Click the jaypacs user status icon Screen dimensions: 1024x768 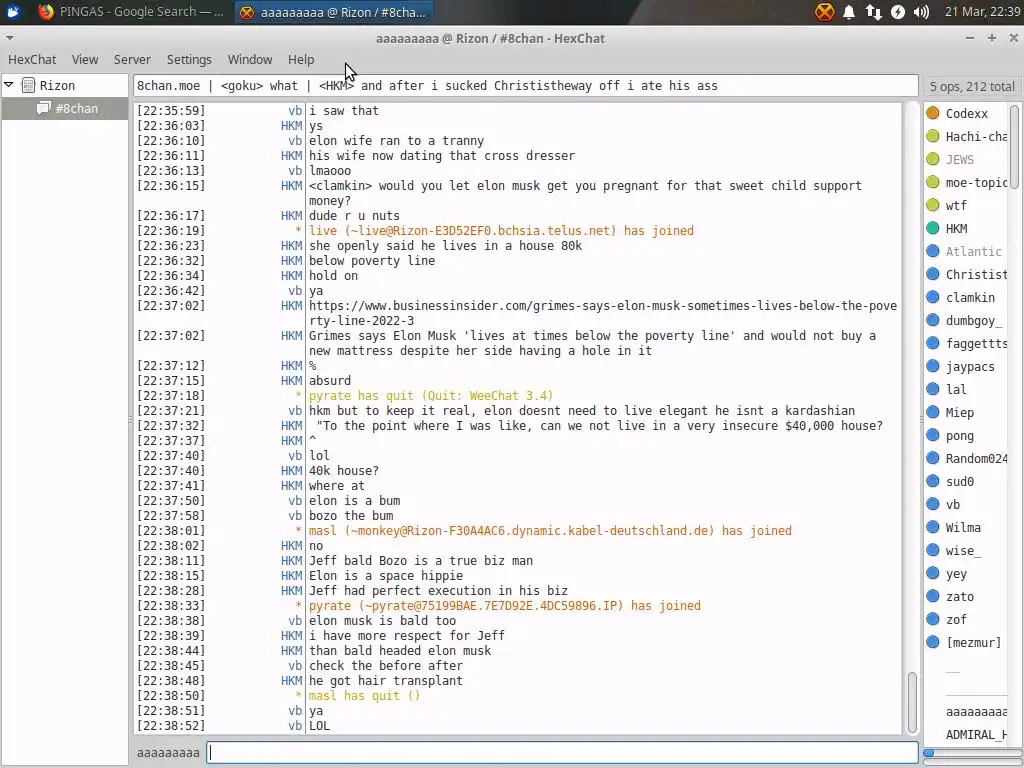(x=933, y=366)
